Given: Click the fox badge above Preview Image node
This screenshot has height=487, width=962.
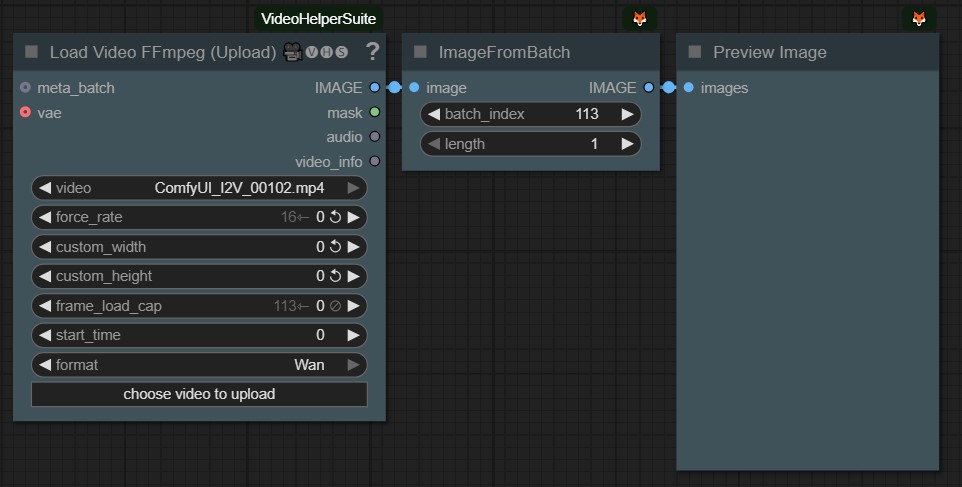Looking at the screenshot, I should coord(918,18).
